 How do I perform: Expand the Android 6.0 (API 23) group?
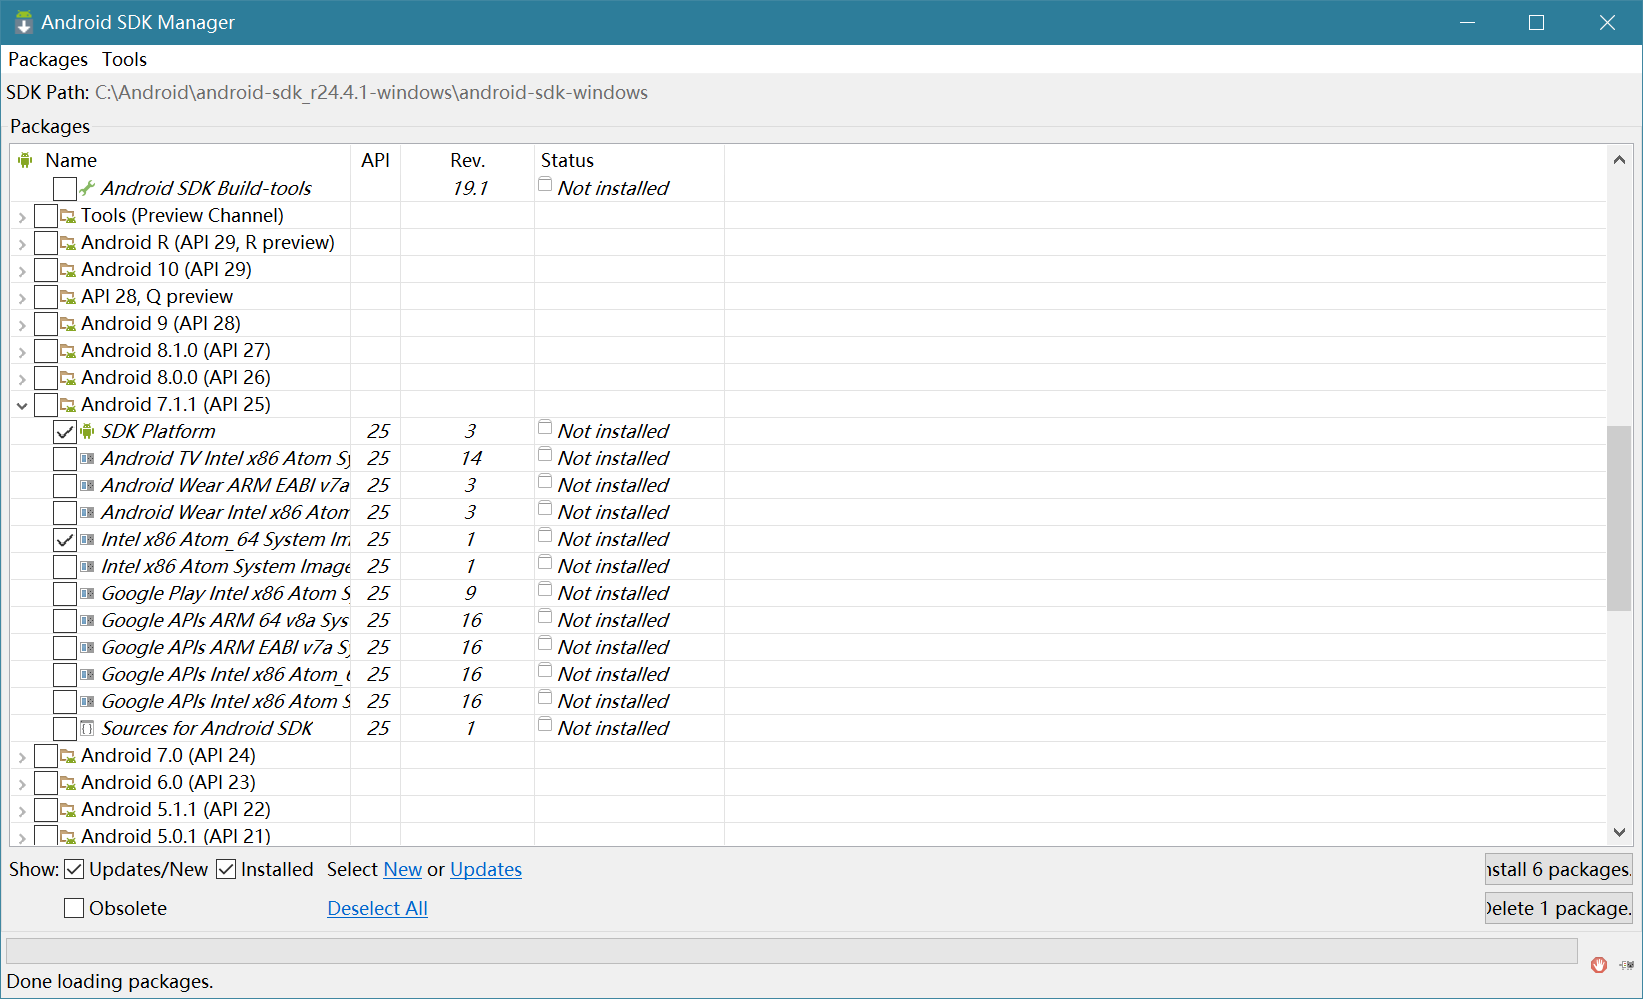[22, 783]
